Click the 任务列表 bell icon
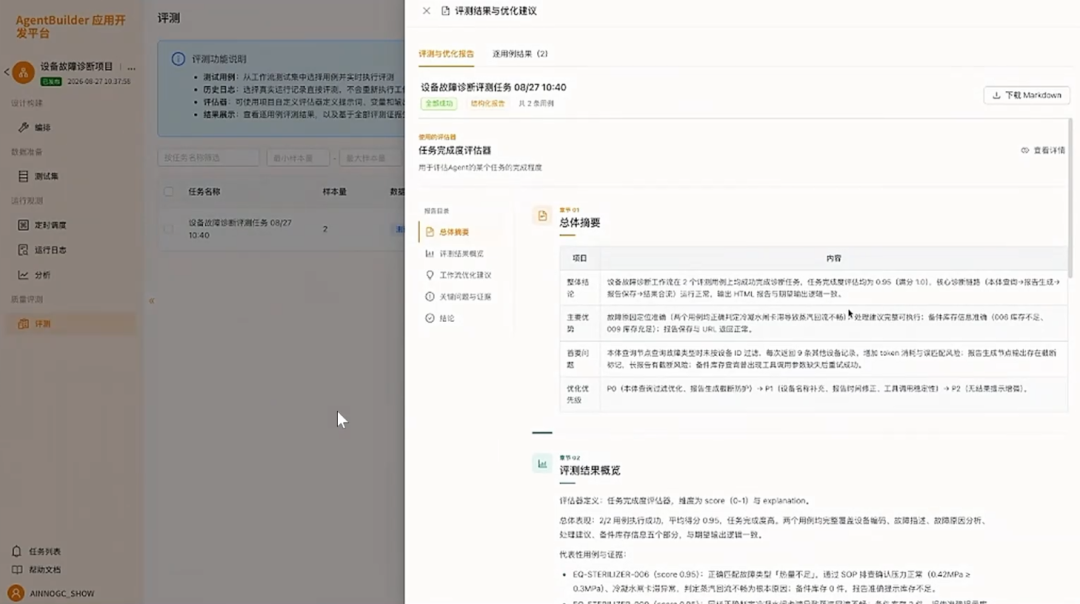The height and width of the screenshot is (604, 1080). click(17, 551)
